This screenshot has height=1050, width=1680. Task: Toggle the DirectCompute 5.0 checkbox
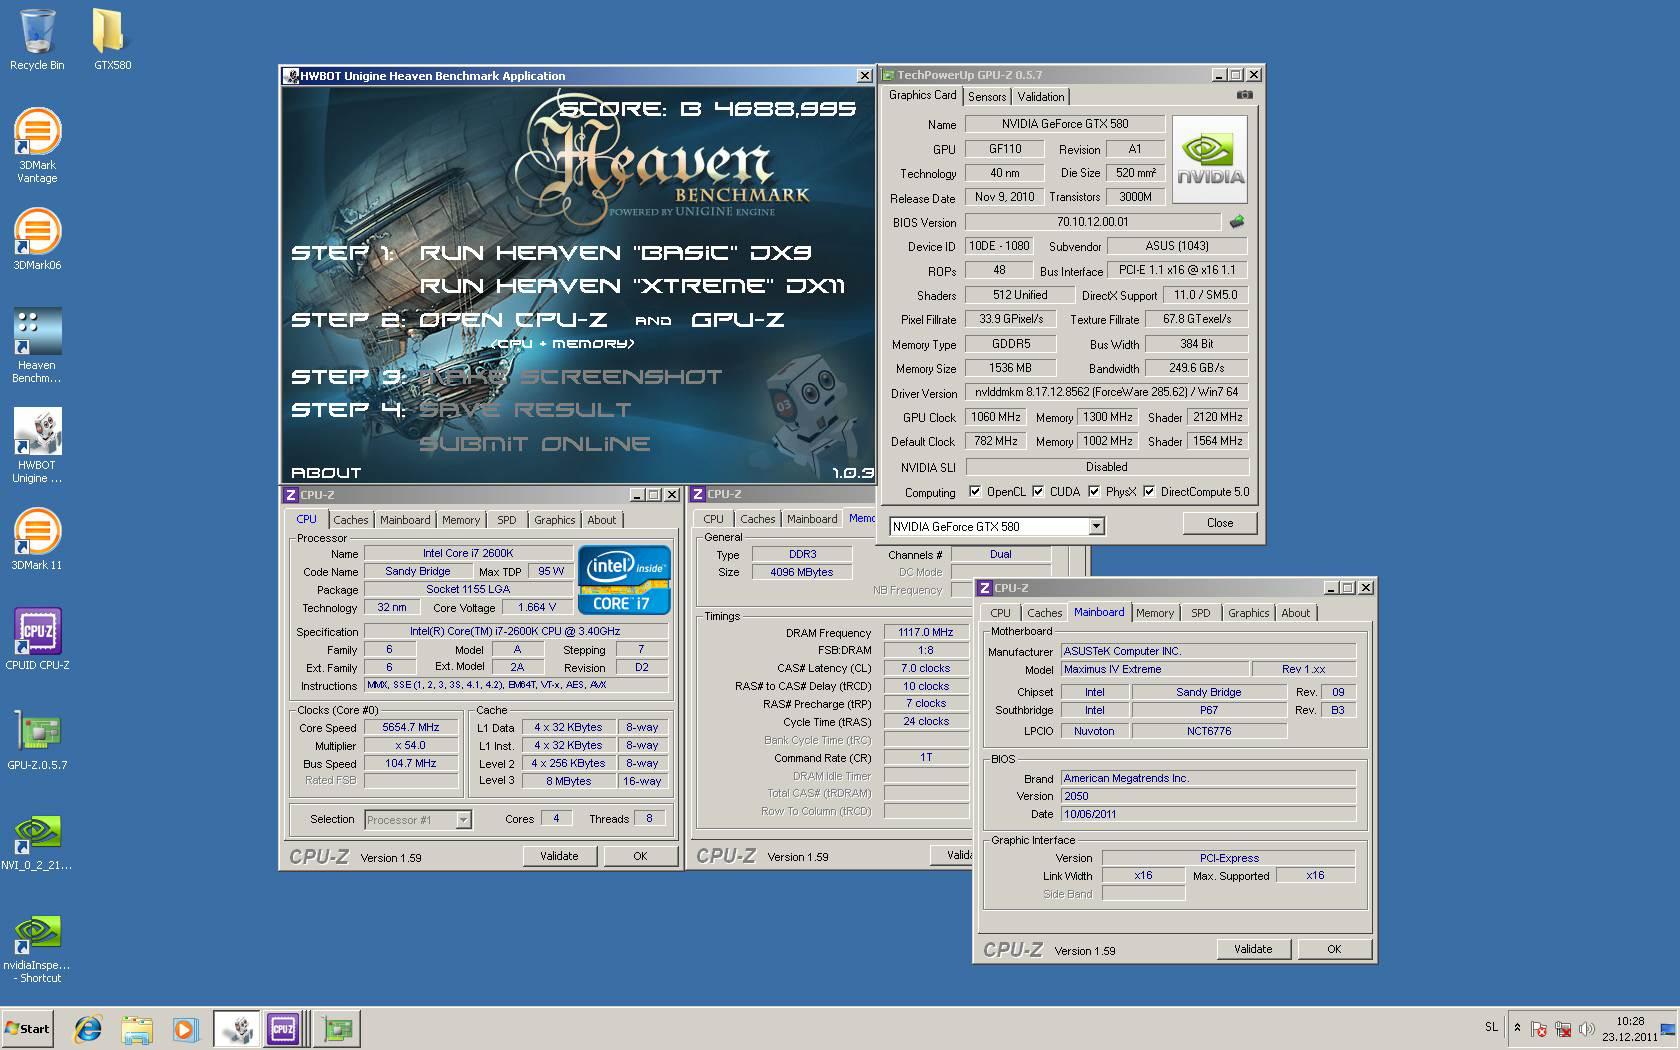pos(1149,491)
